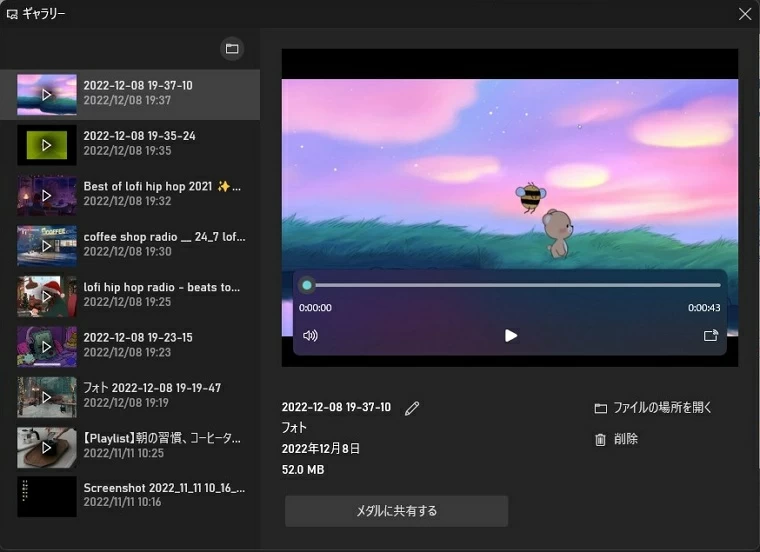
Task: Click thumbnail of Best of lofi hip hop clip
Action: click(47, 195)
